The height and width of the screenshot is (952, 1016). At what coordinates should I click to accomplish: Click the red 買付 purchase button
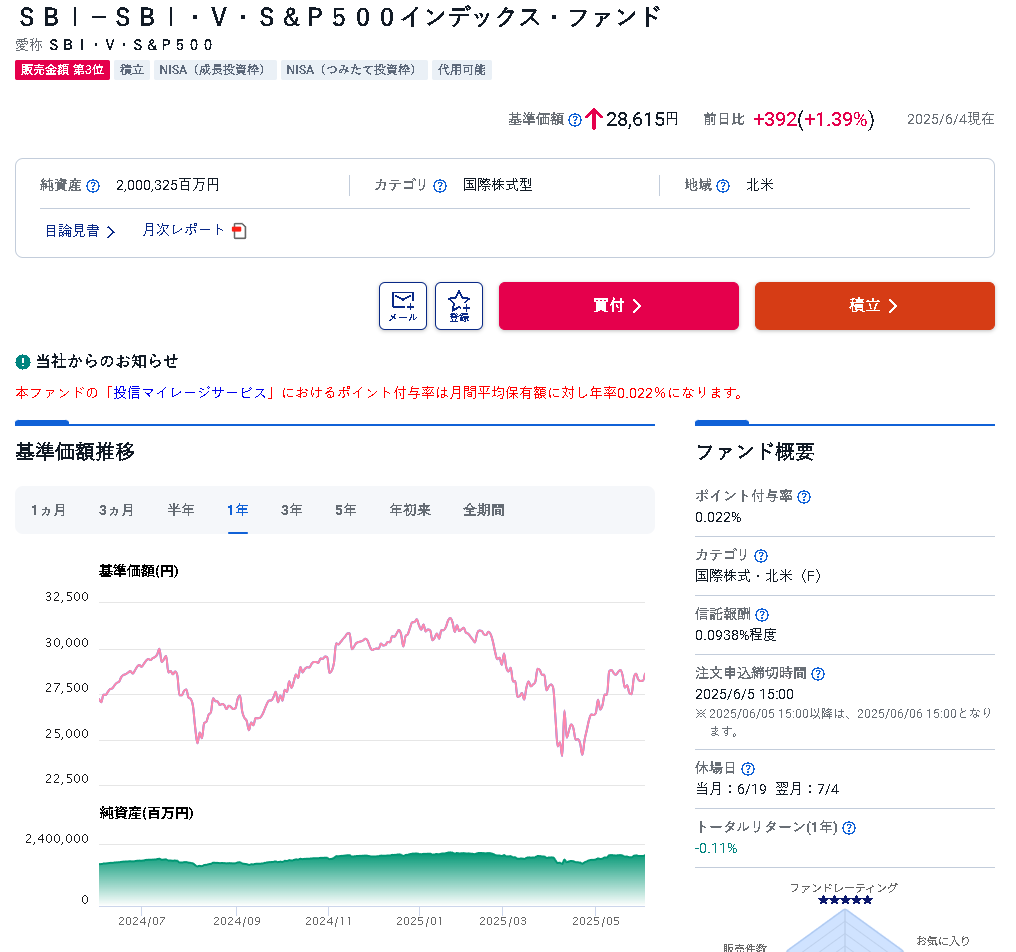619,306
